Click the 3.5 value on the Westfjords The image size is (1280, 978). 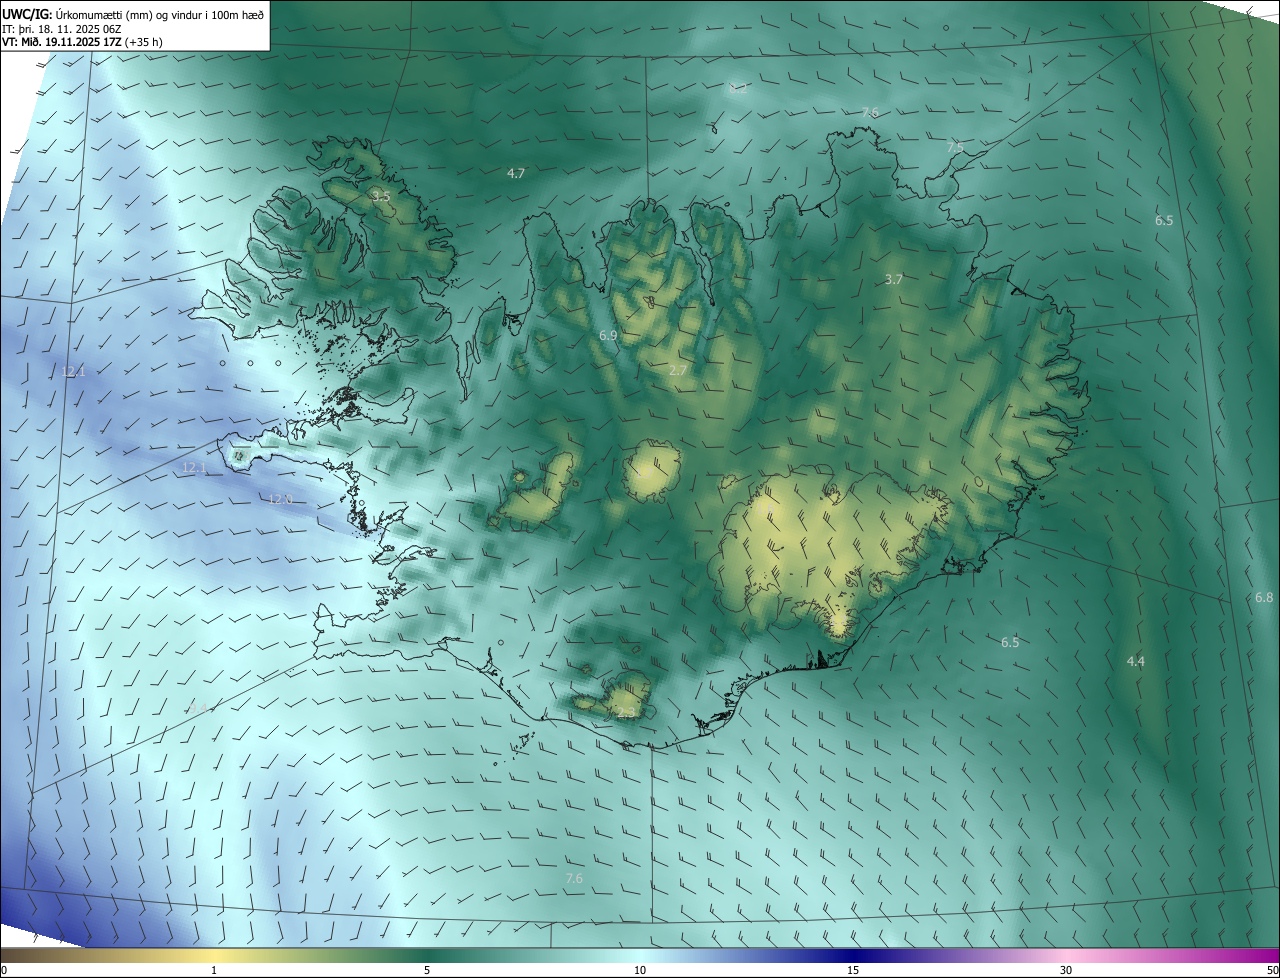[x=381, y=196]
